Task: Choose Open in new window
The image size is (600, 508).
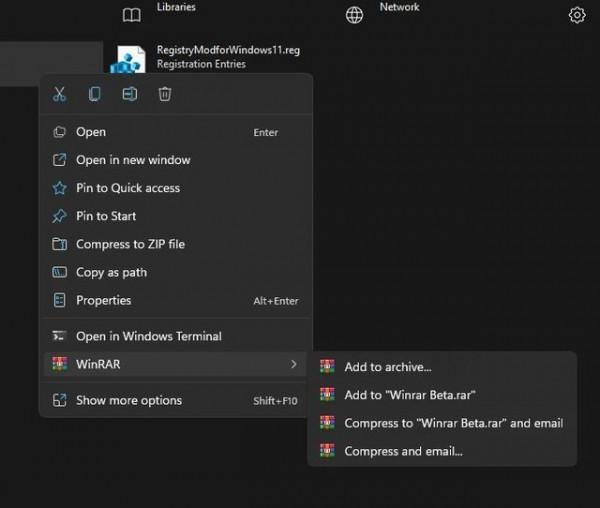Action: [176, 160]
